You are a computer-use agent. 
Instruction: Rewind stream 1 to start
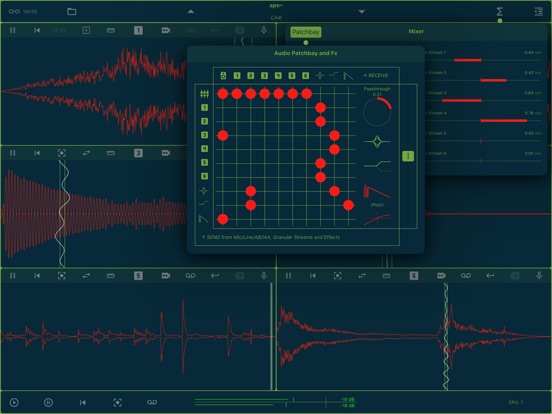point(37,30)
